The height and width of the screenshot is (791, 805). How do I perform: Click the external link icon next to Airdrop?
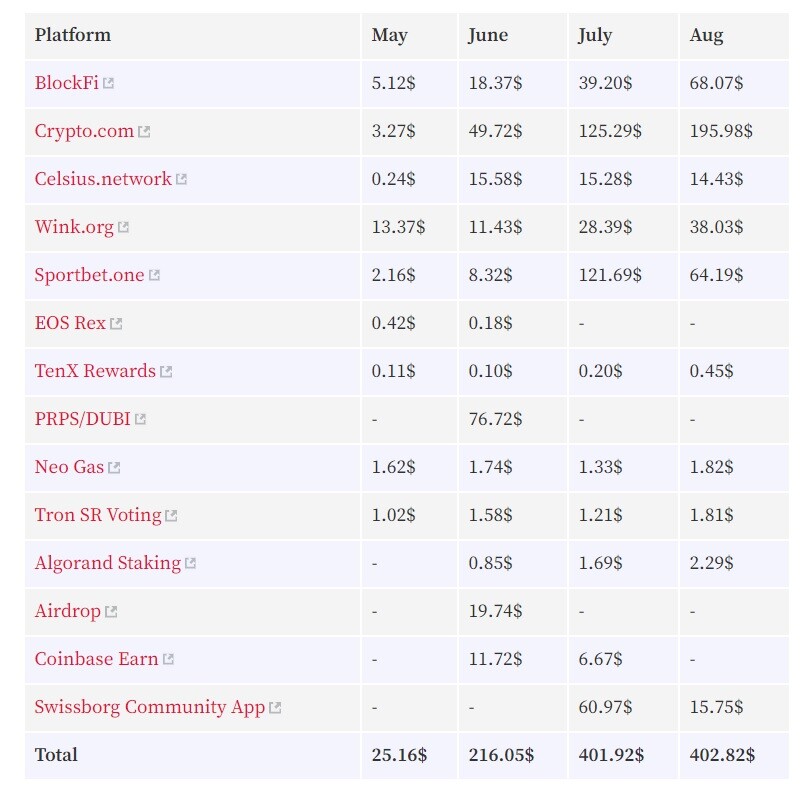tap(111, 611)
